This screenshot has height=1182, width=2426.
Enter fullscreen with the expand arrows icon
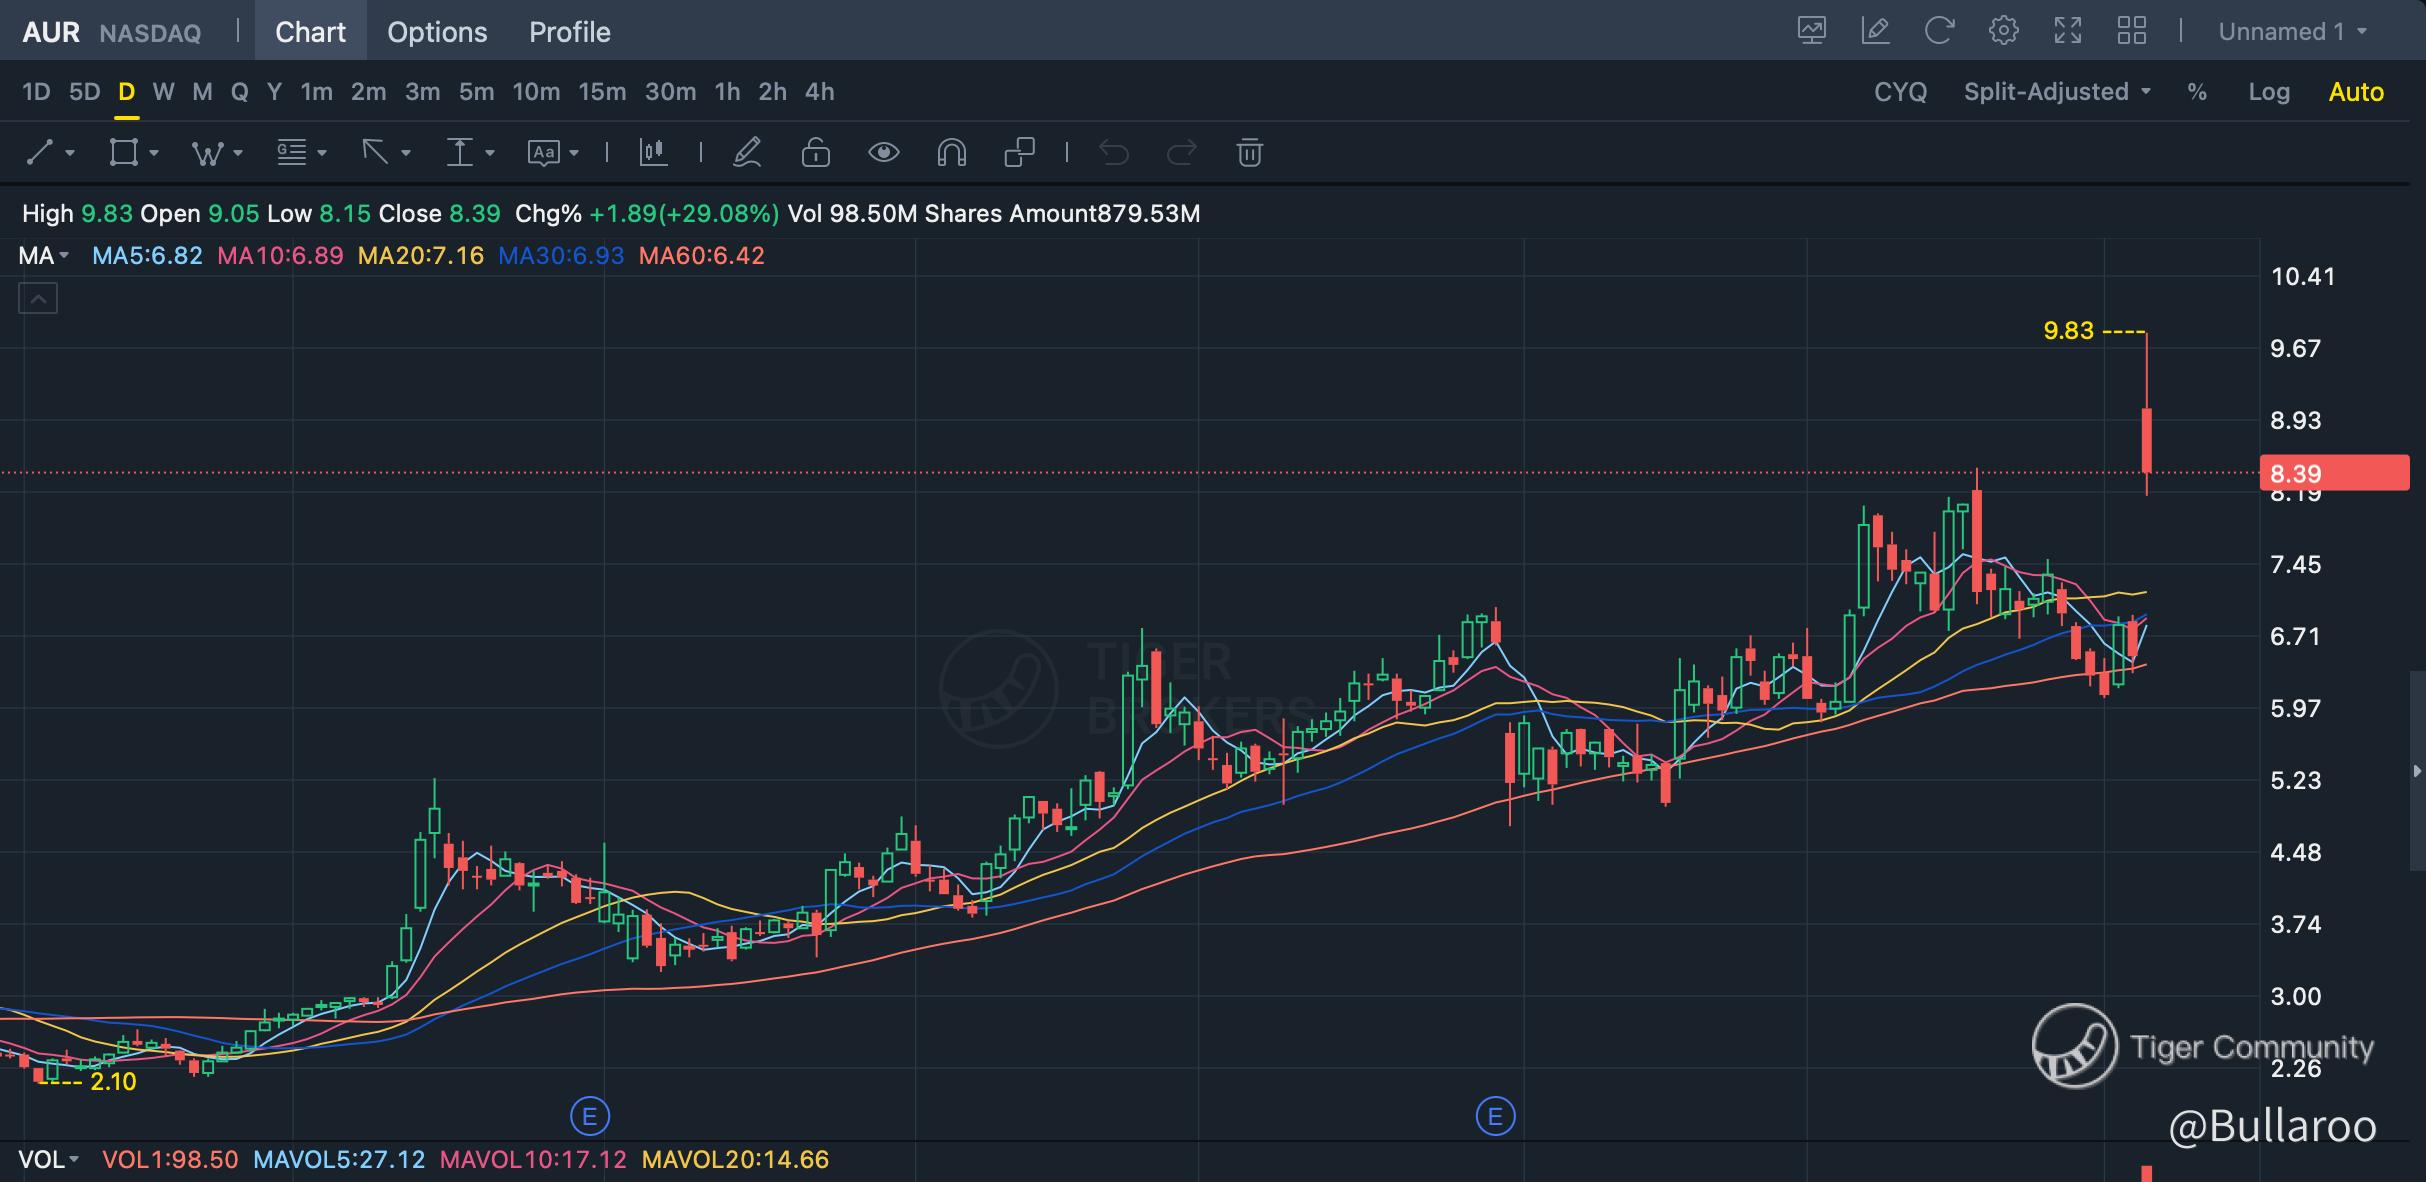point(2067,31)
